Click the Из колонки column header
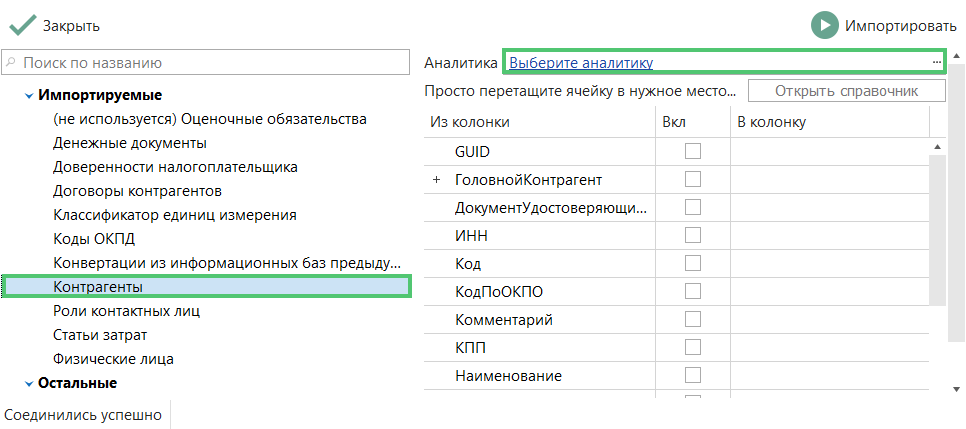This screenshot has width=966, height=429. click(470, 122)
